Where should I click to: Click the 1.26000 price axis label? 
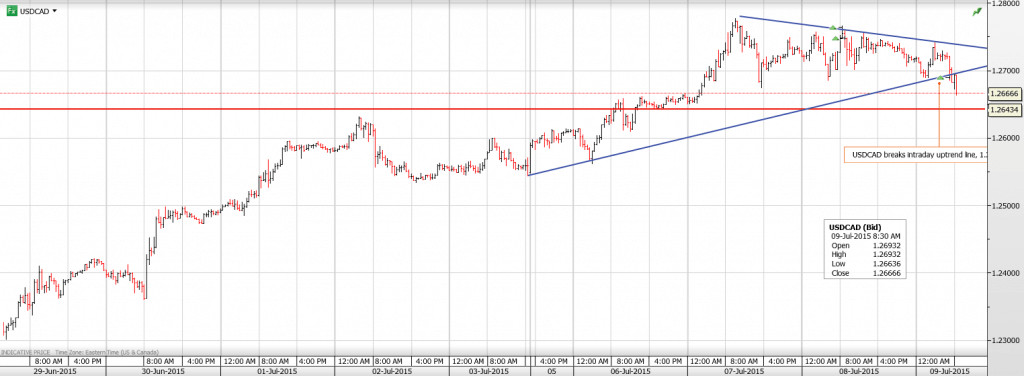(1006, 138)
